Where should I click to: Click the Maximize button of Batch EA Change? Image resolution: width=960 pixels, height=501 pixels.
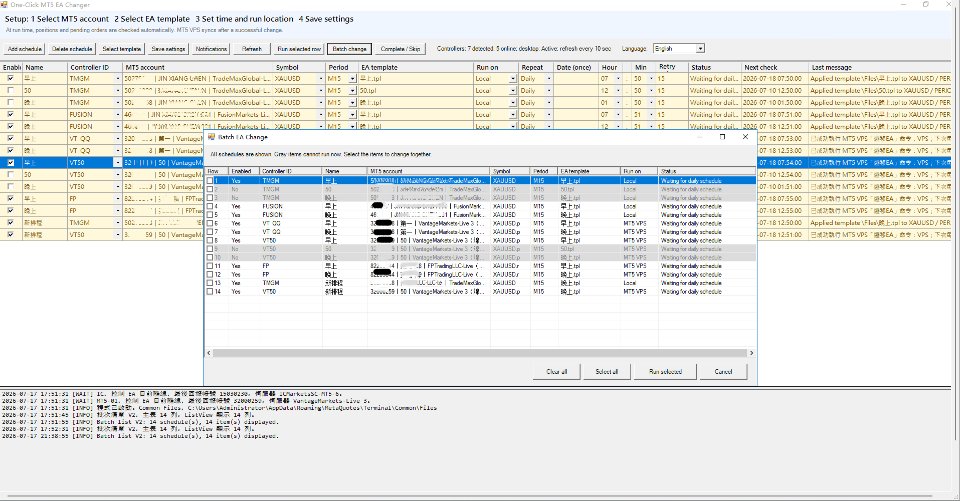(x=722, y=137)
